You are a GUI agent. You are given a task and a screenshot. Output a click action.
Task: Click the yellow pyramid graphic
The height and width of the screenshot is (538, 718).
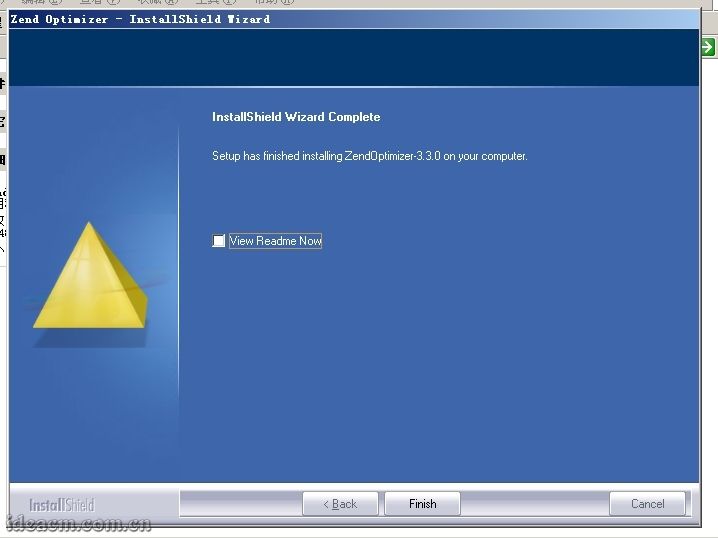point(91,280)
